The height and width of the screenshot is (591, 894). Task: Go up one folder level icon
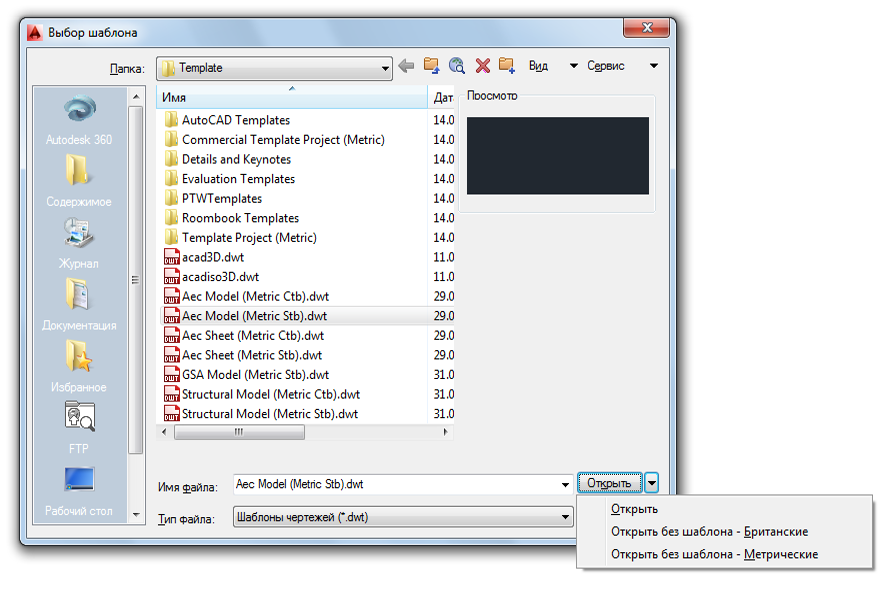click(432, 66)
